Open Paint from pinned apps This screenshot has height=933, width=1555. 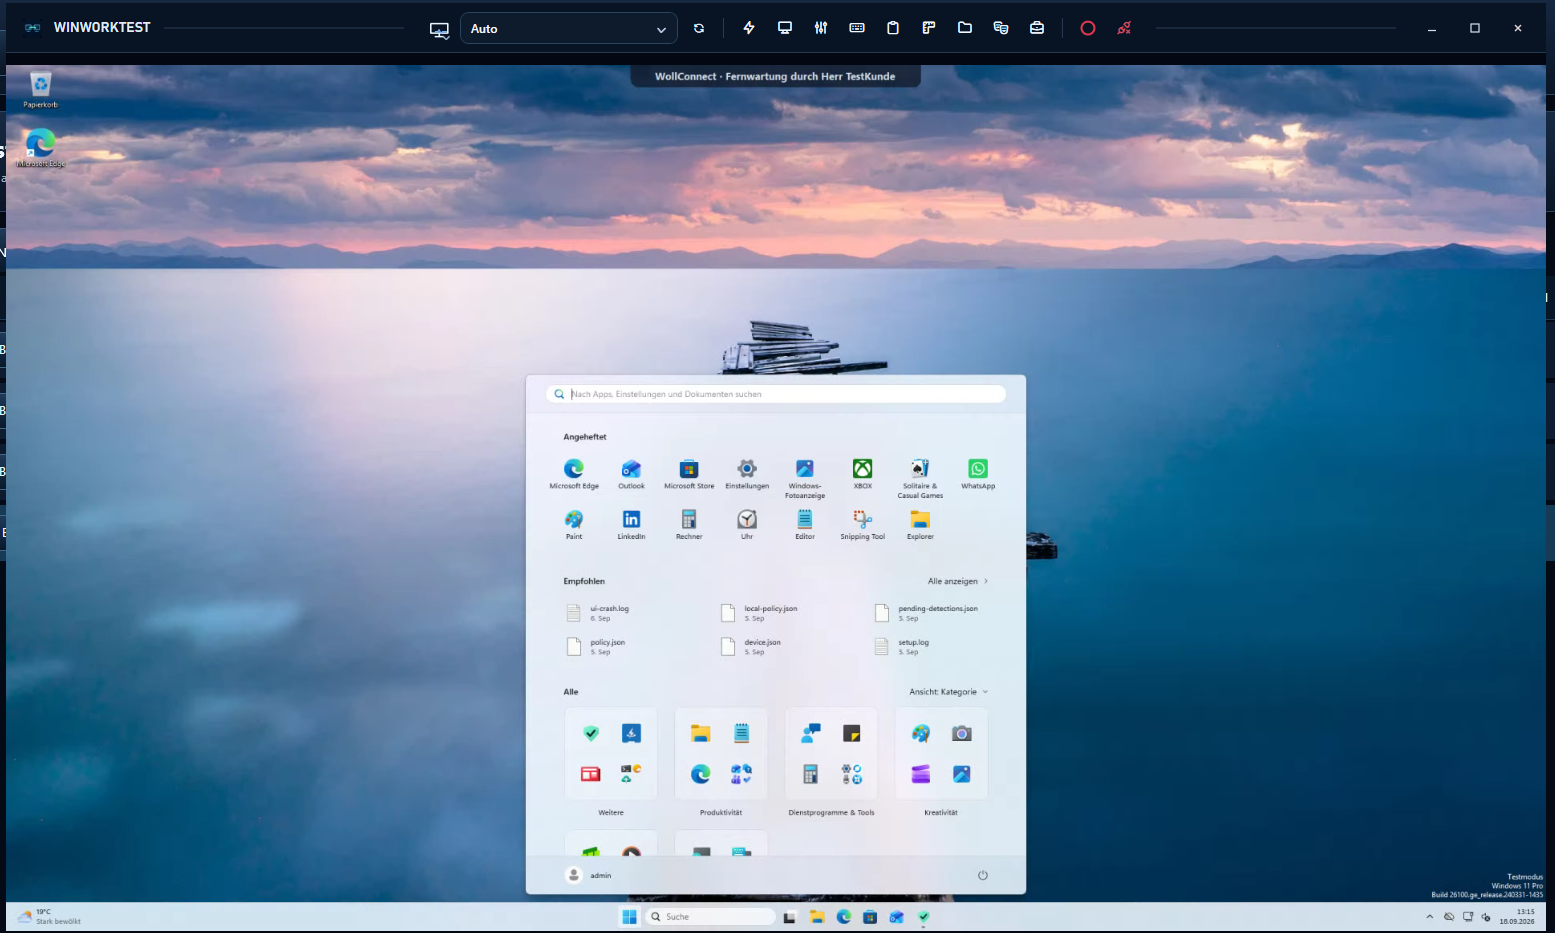click(x=574, y=525)
